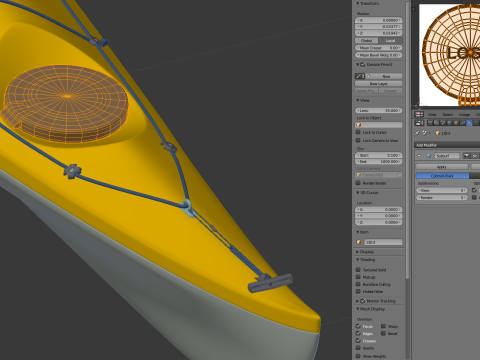This screenshot has width=480, height=360.
Task: Collapse the Subsurf modifier panel
Action: pos(419,156)
